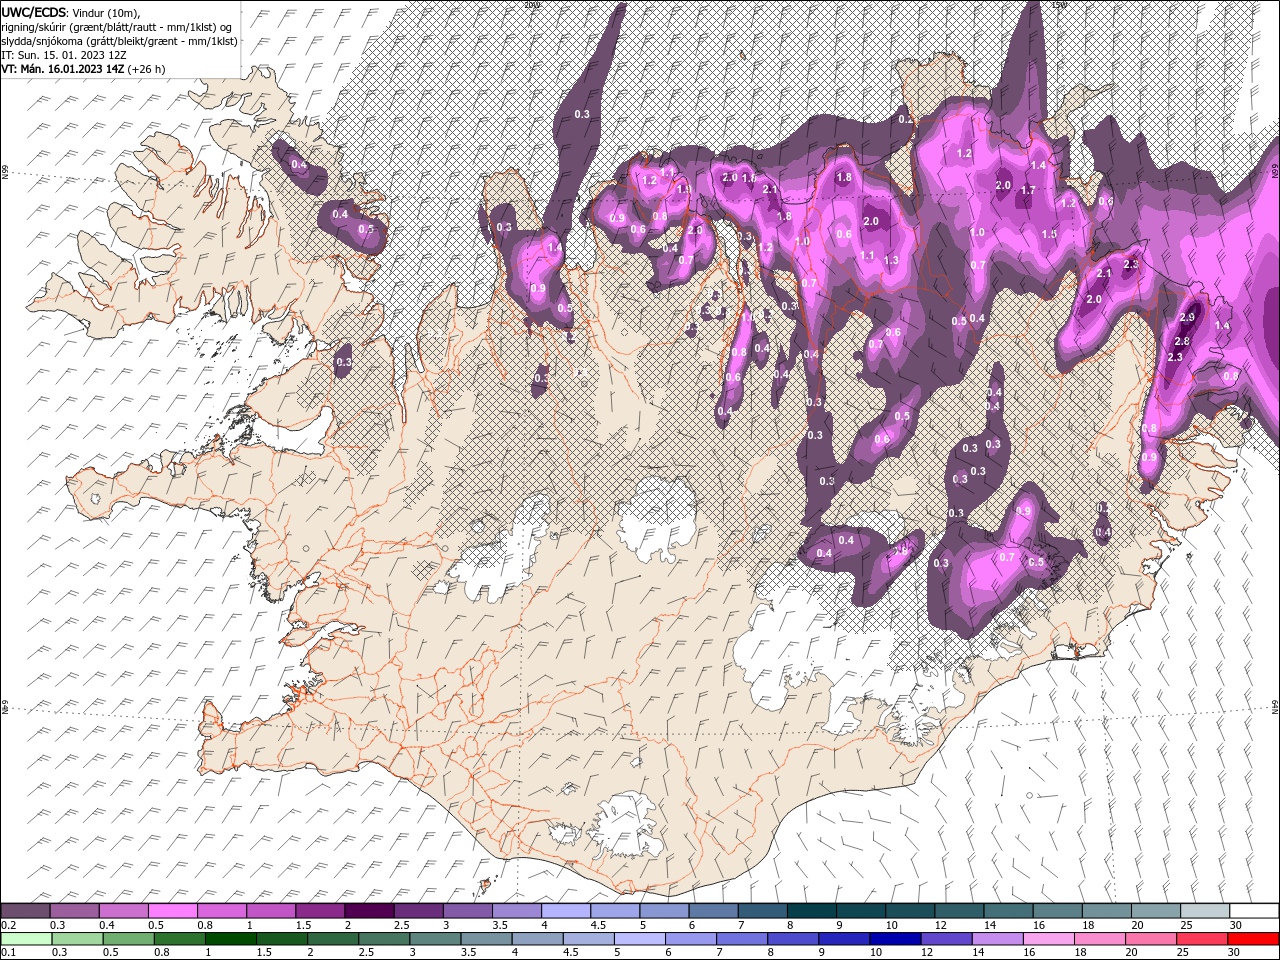Pick the darkest green 1–1.5 swatch in the bottom row
Image resolution: width=1280 pixels, height=960 pixels.
coord(229,939)
